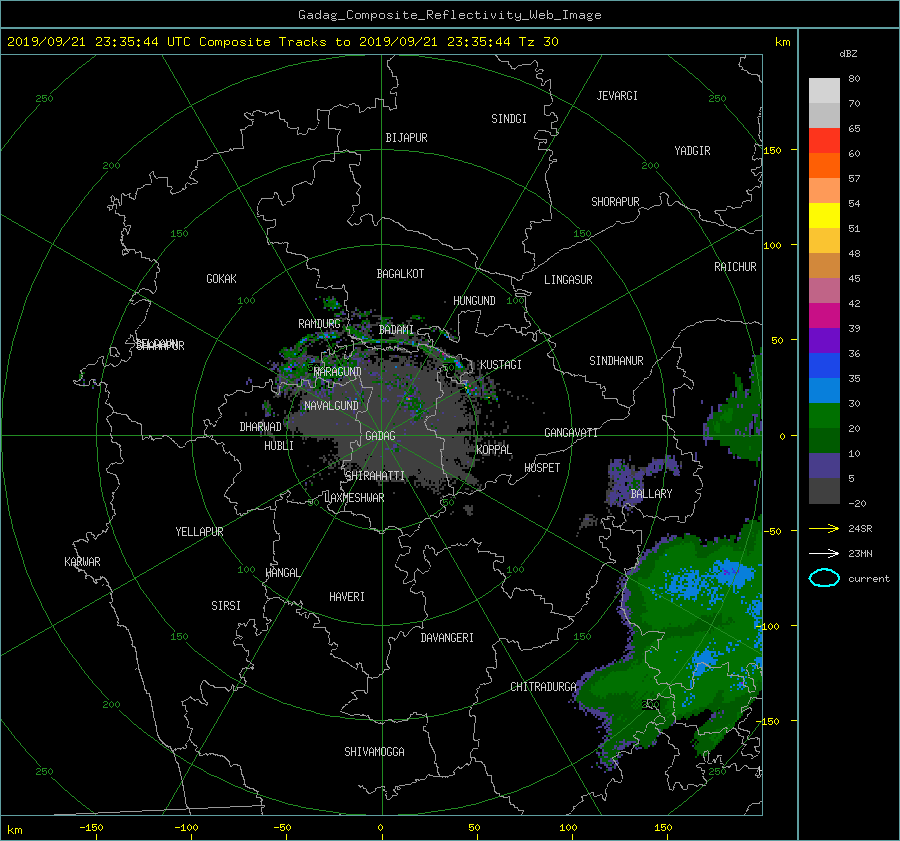Click the RAICHUR city label

(735, 267)
